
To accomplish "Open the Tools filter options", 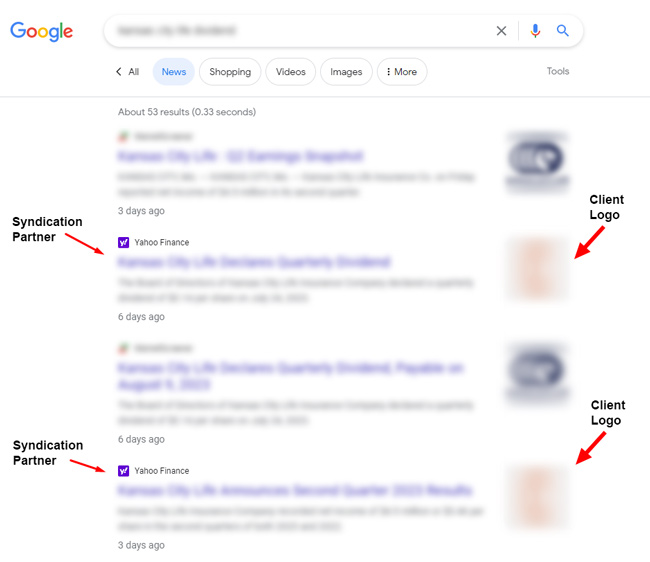I will 558,71.
